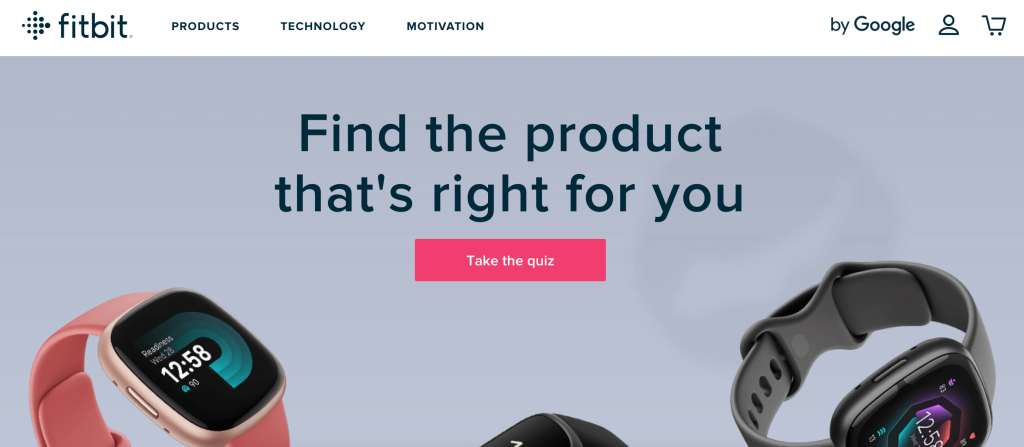Open the shopping cart icon

pos(993,25)
